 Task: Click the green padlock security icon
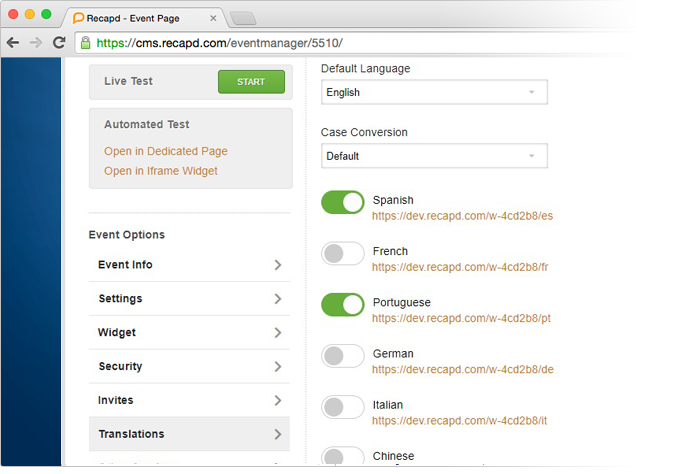[85, 43]
